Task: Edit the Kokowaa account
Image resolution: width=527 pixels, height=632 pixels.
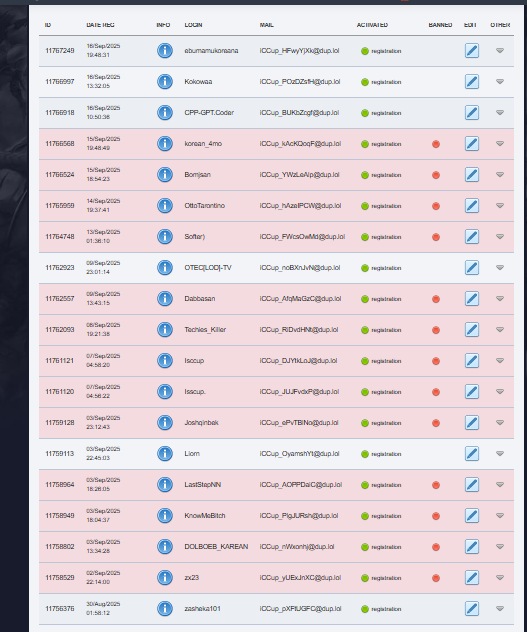Action: [x=472, y=82]
